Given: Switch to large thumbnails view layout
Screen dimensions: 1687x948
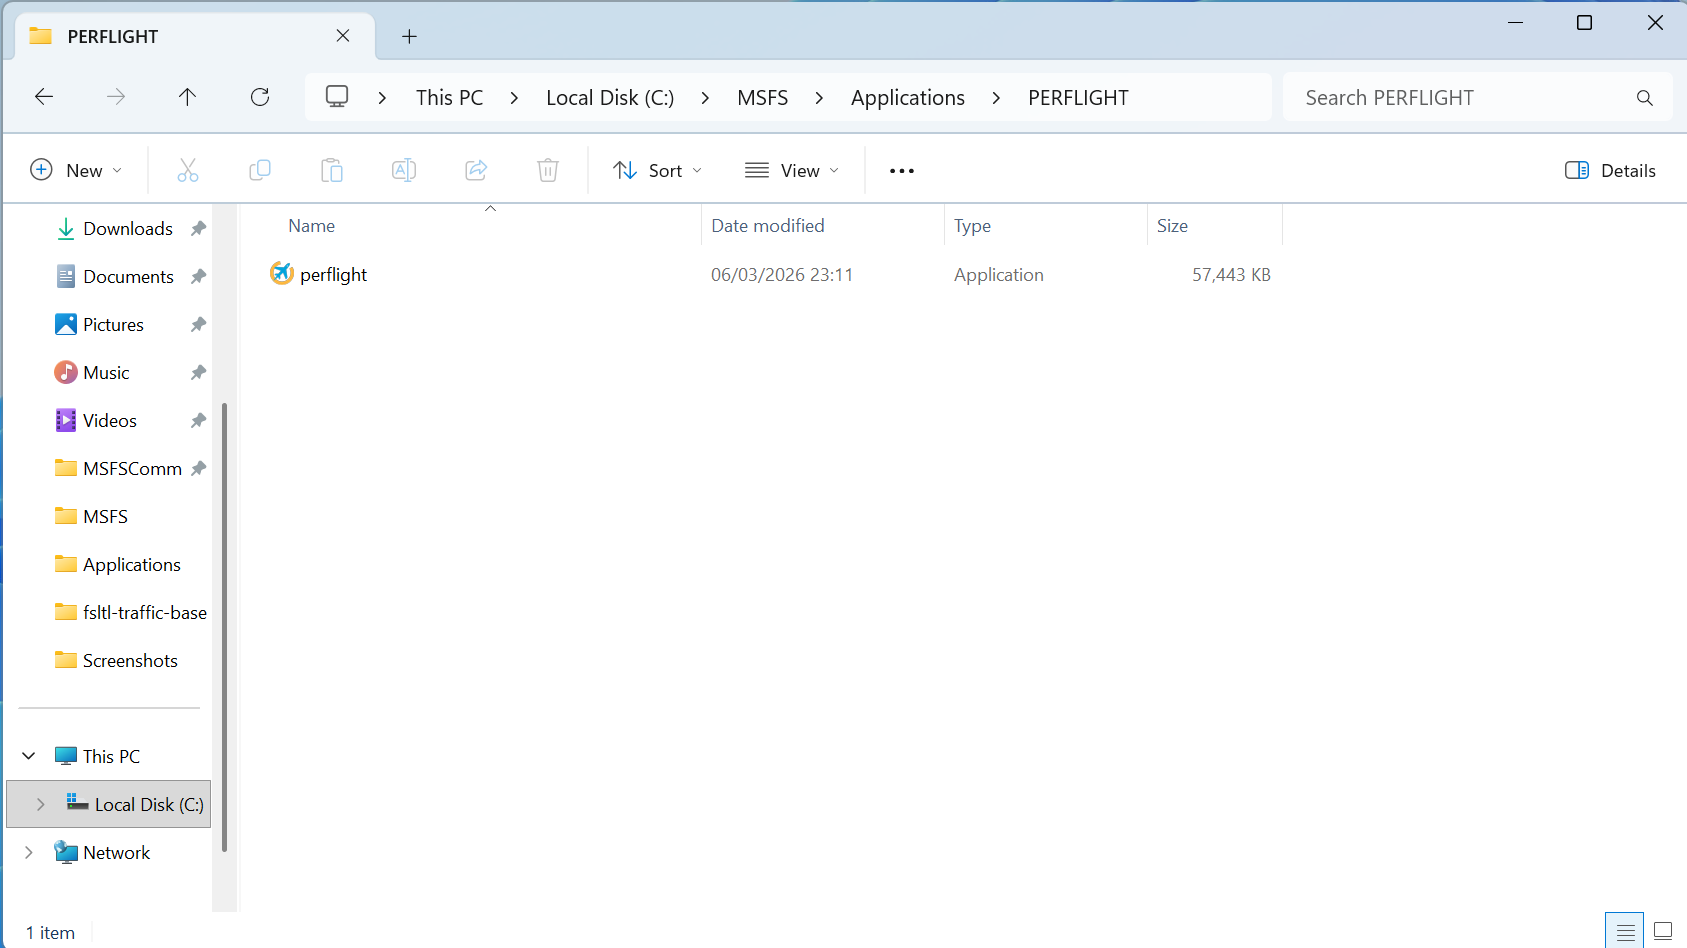Looking at the screenshot, I should (1663, 932).
